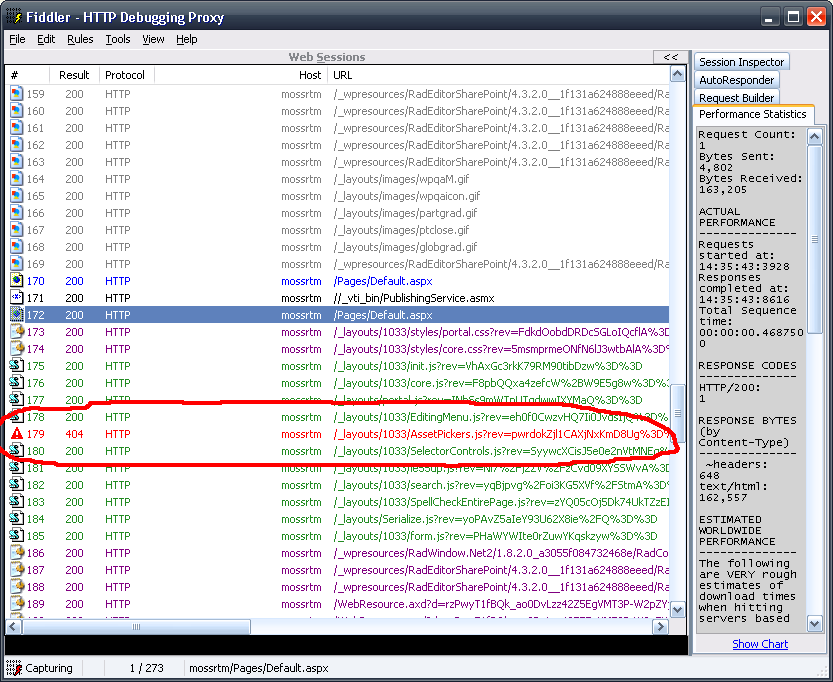Select the Performance Statistics tab
The width and height of the screenshot is (833, 682).
[x=753, y=114]
